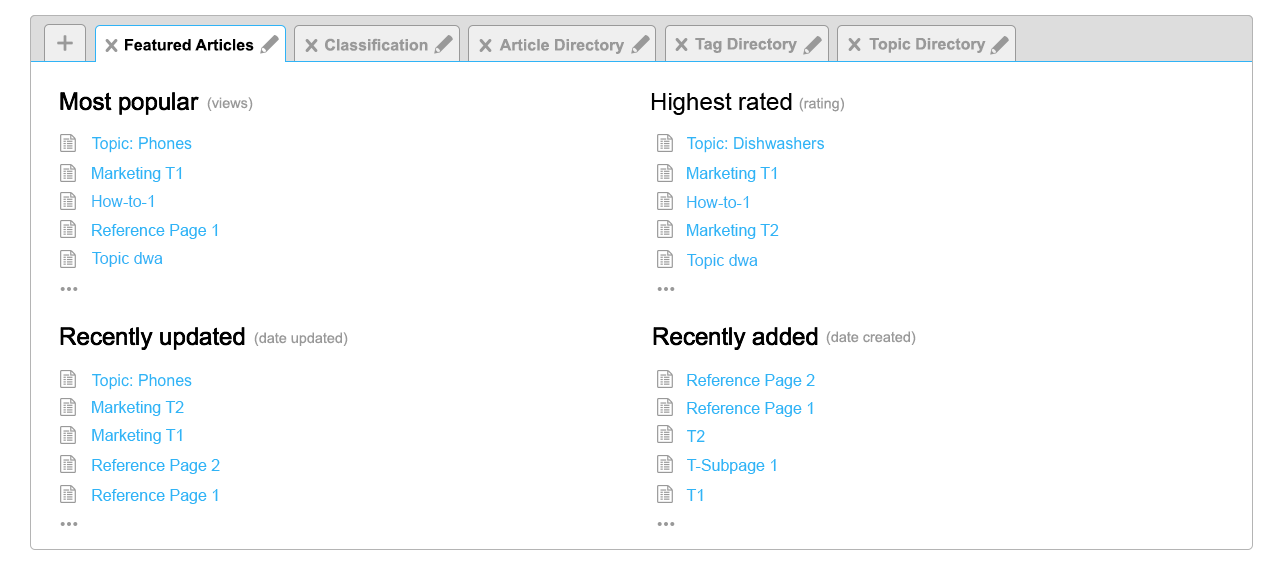Open Reference Page 2 under Recently added
This screenshot has height=562, width=1280.
[x=750, y=380]
